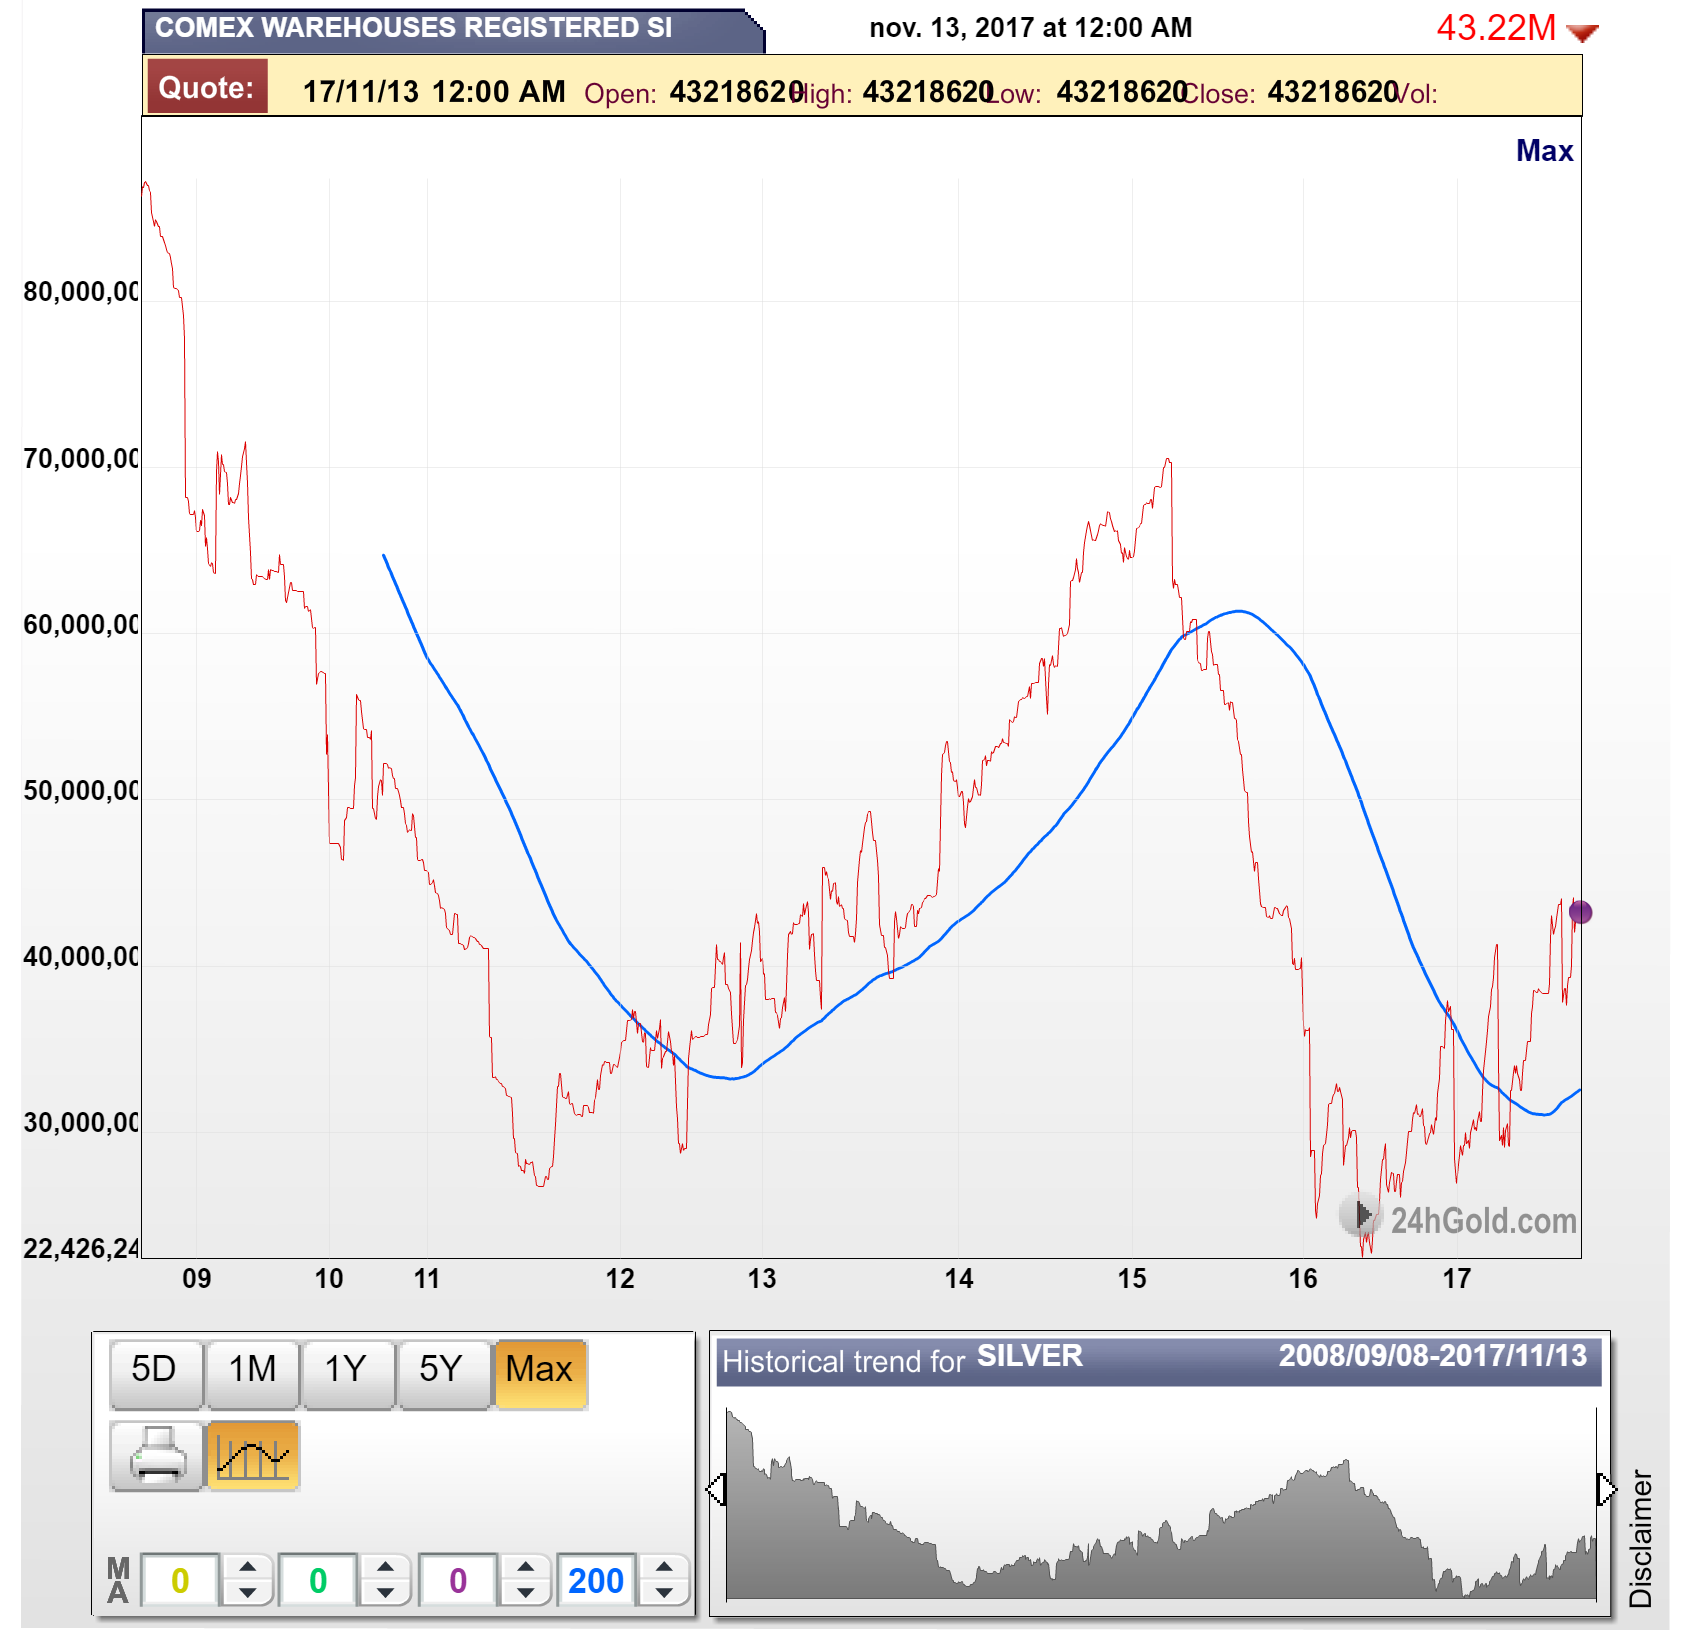Screen dimensions: 1707x1633
Task: Click the x-axis year label 13
Action: pyautogui.click(x=762, y=1278)
